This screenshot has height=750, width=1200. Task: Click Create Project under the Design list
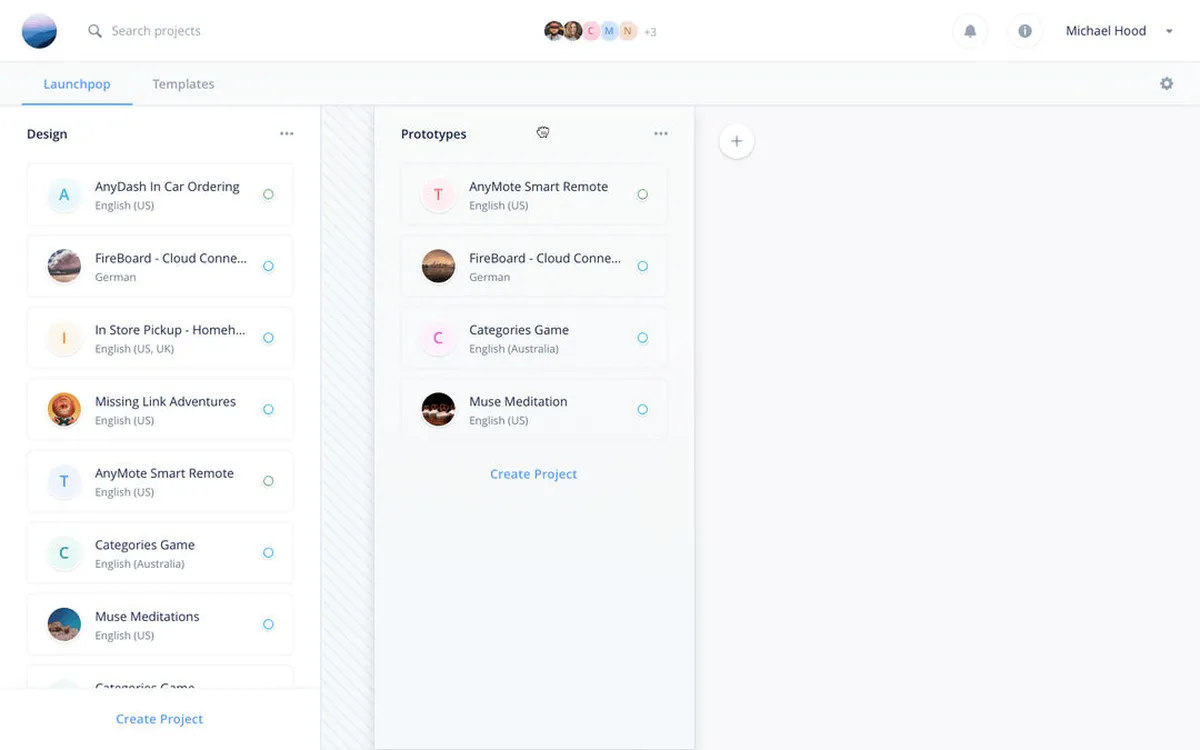pyautogui.click(x=159, y=719)
